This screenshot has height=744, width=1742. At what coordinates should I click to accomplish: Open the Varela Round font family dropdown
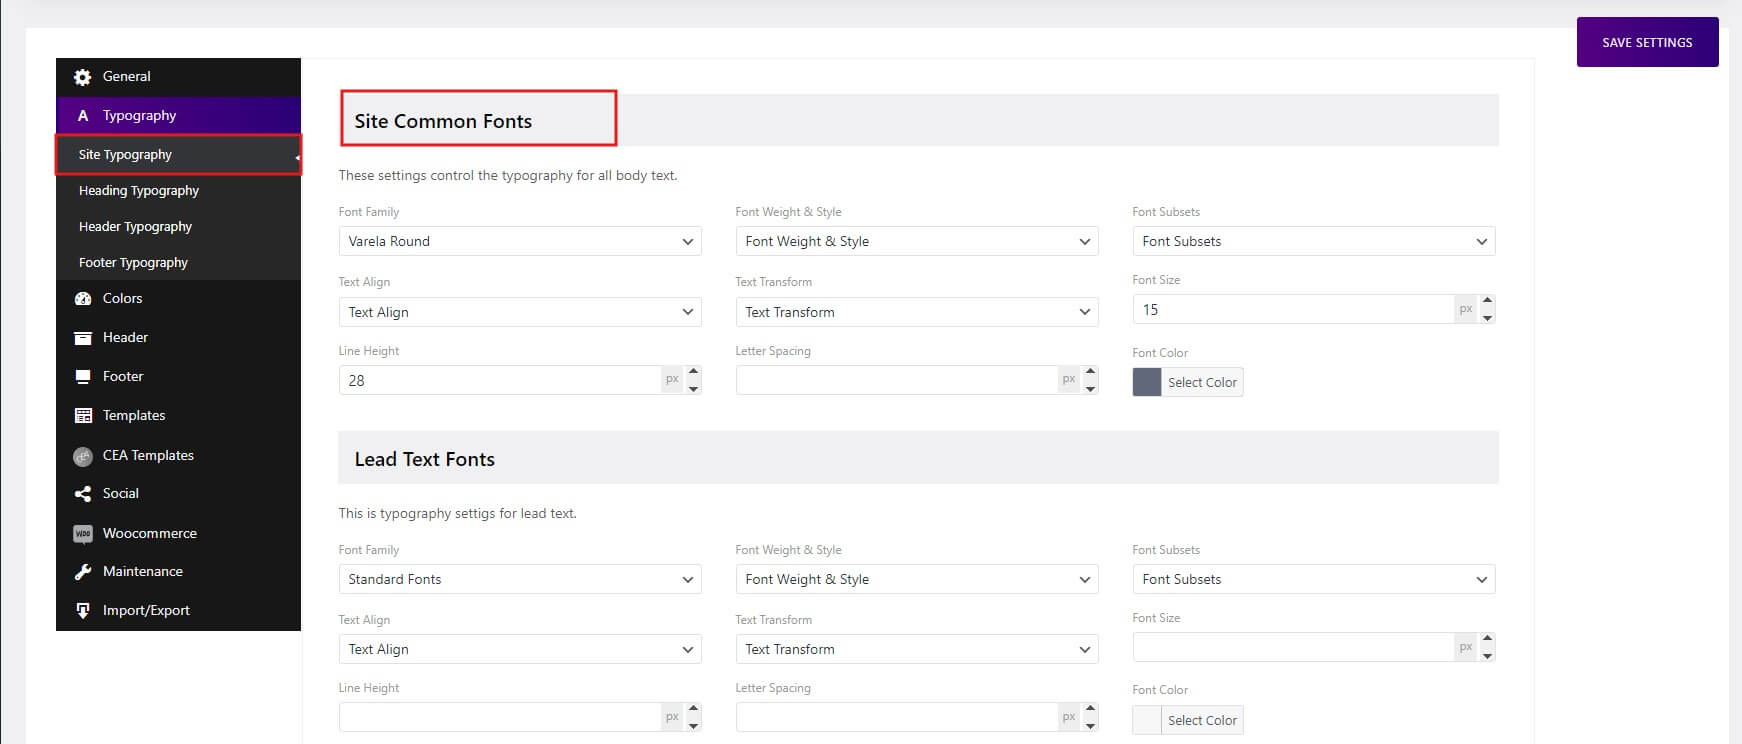tap(519, 241)
